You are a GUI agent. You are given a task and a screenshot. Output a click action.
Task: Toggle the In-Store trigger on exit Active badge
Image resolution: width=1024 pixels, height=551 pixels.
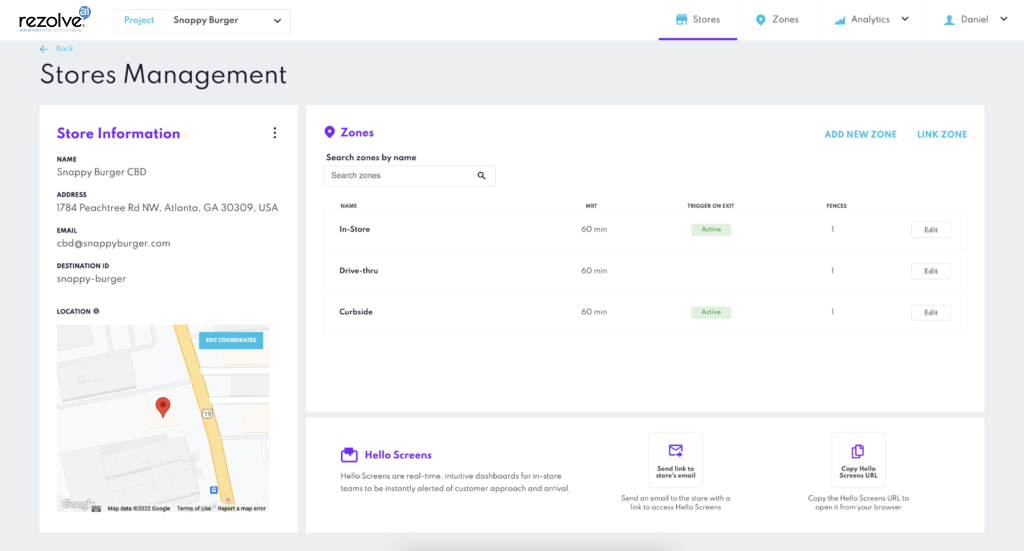point(711,230)
